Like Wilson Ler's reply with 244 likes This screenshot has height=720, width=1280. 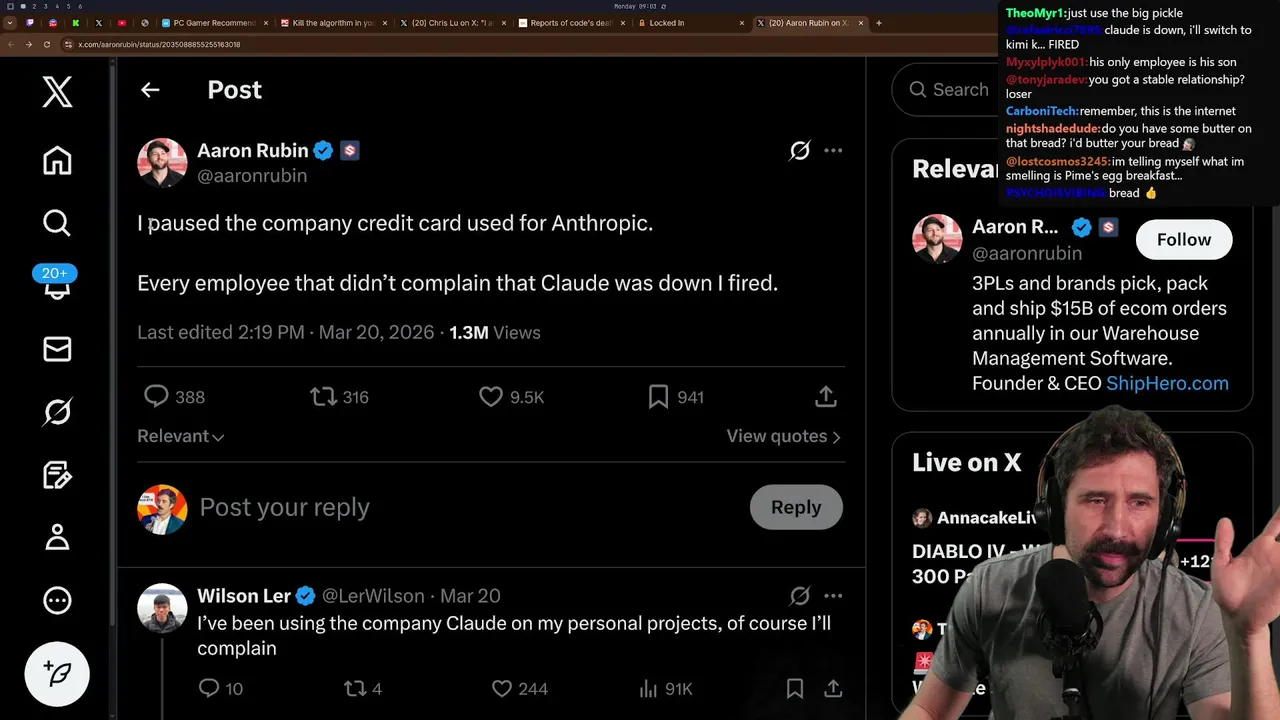(x=502, y=688)
